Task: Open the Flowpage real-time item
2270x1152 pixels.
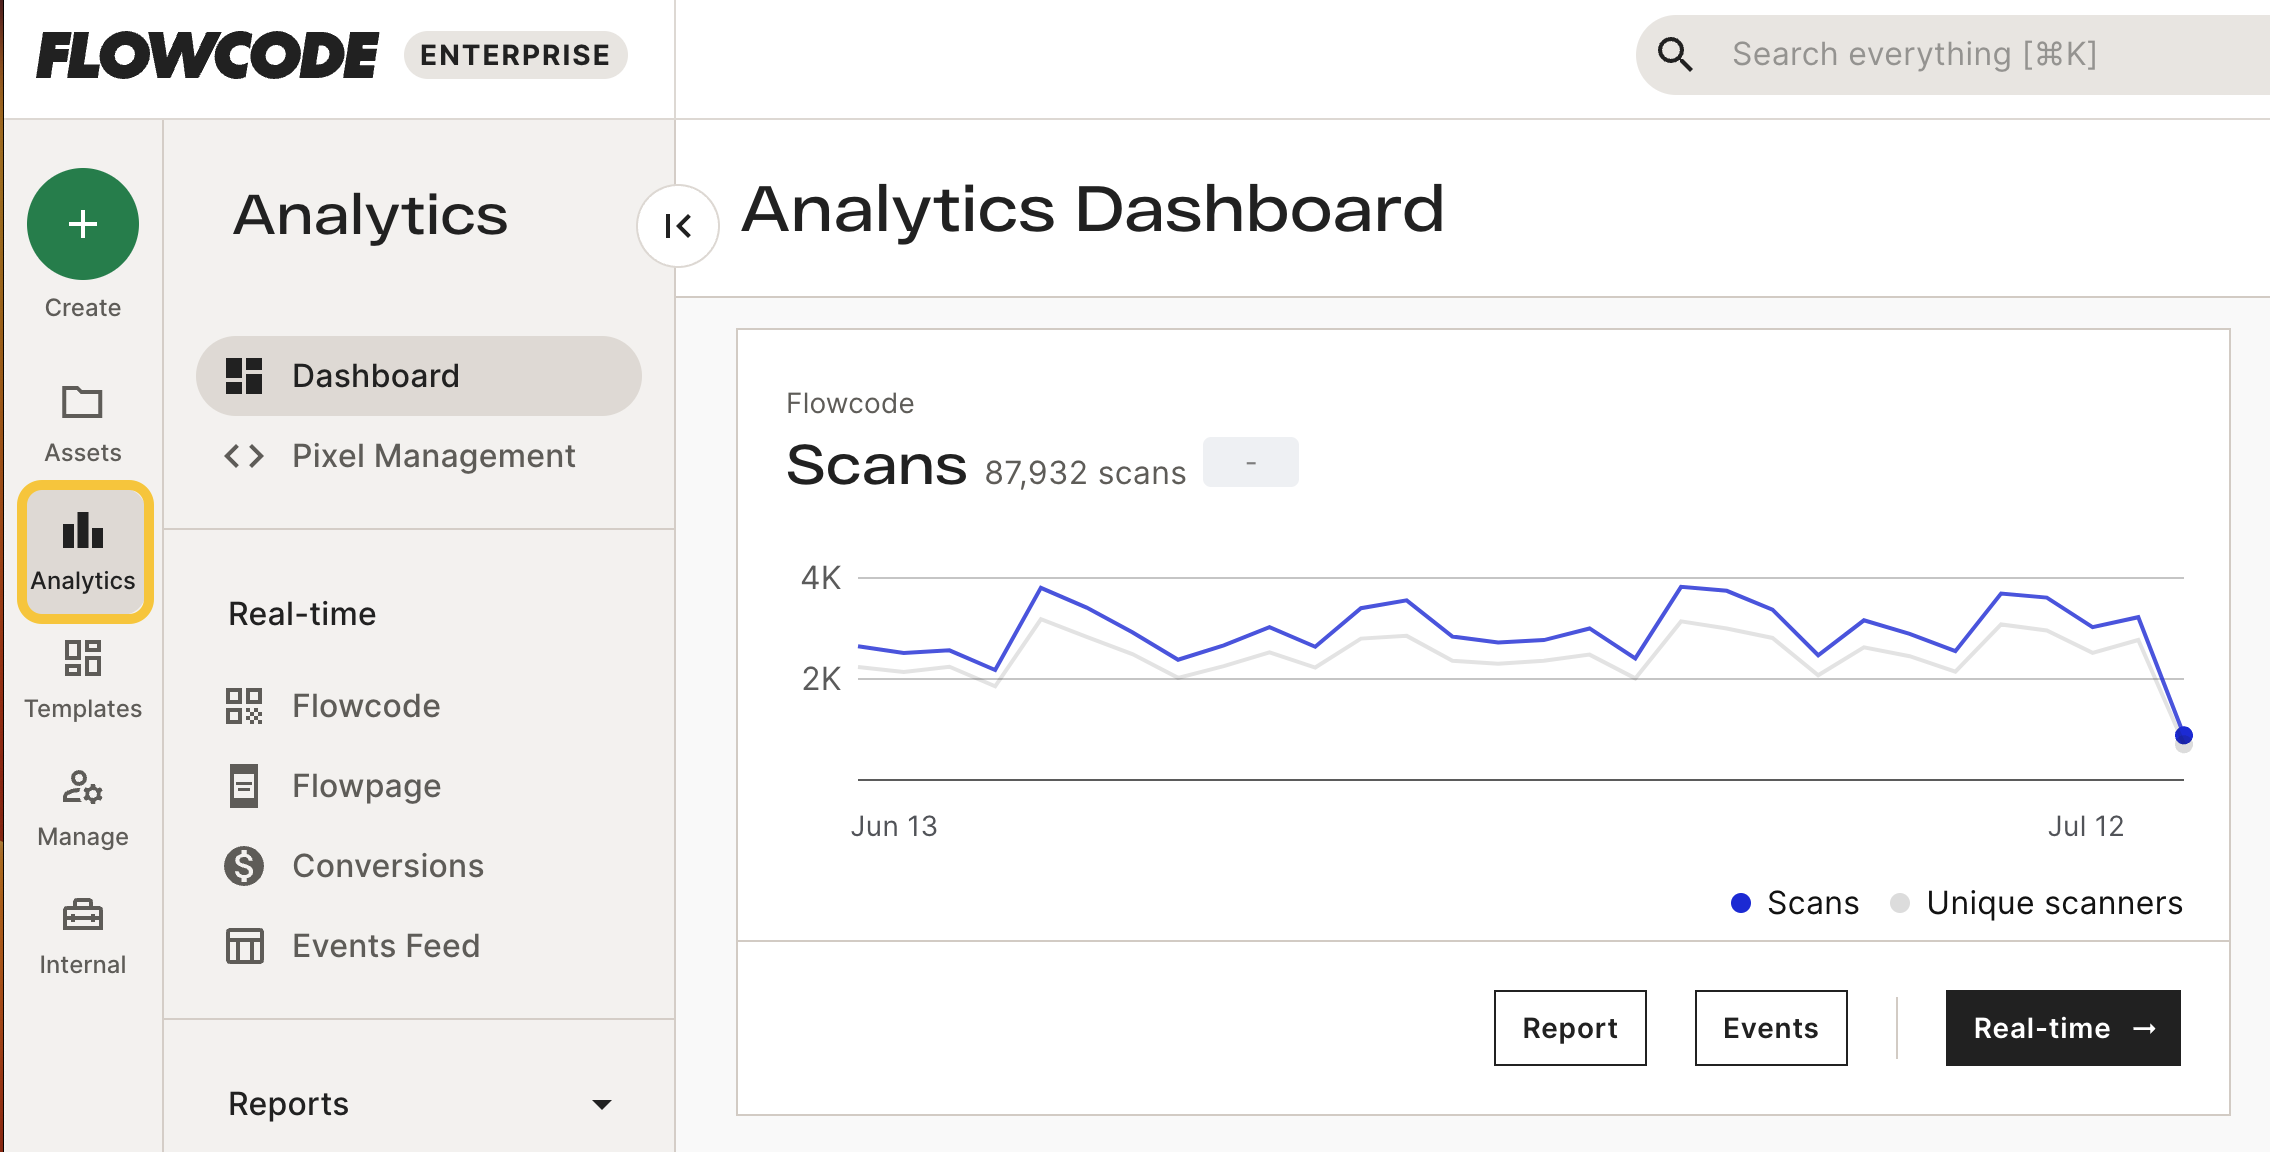Action: 366,786
